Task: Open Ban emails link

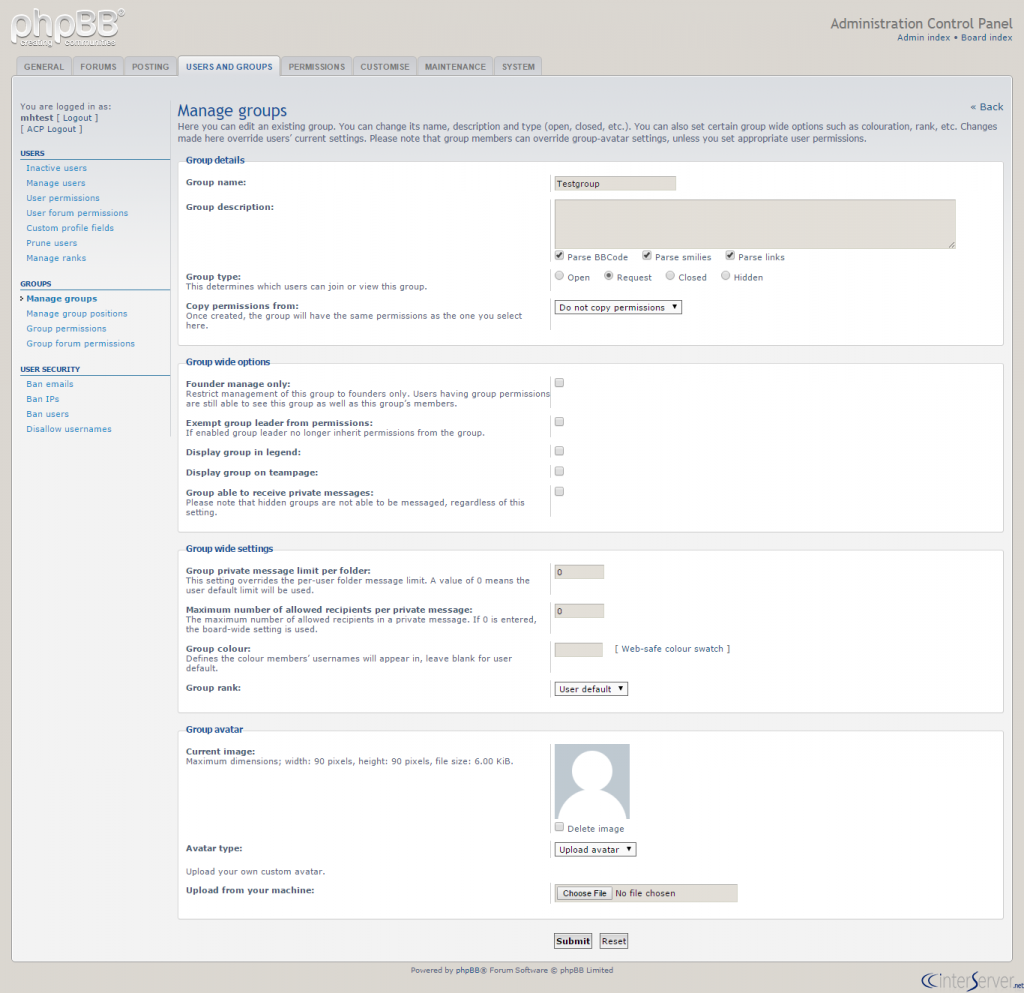Action: [x=50, y=384]
